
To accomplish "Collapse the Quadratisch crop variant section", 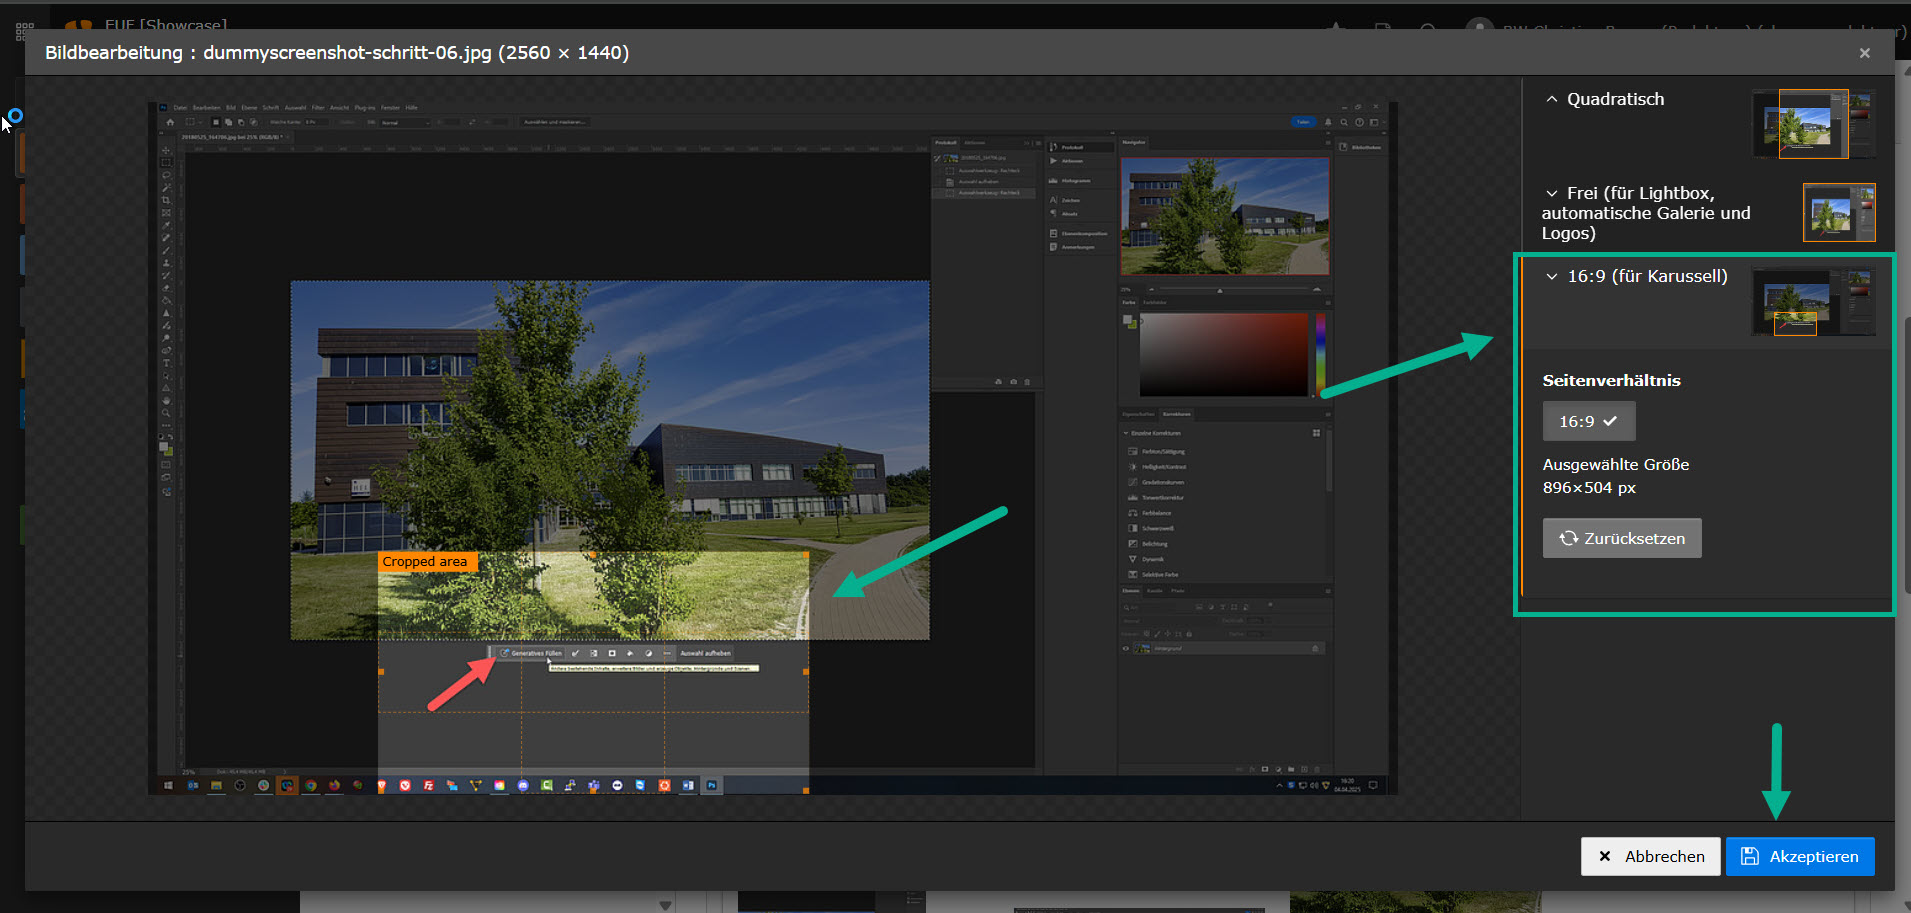I will point(1552,100).
